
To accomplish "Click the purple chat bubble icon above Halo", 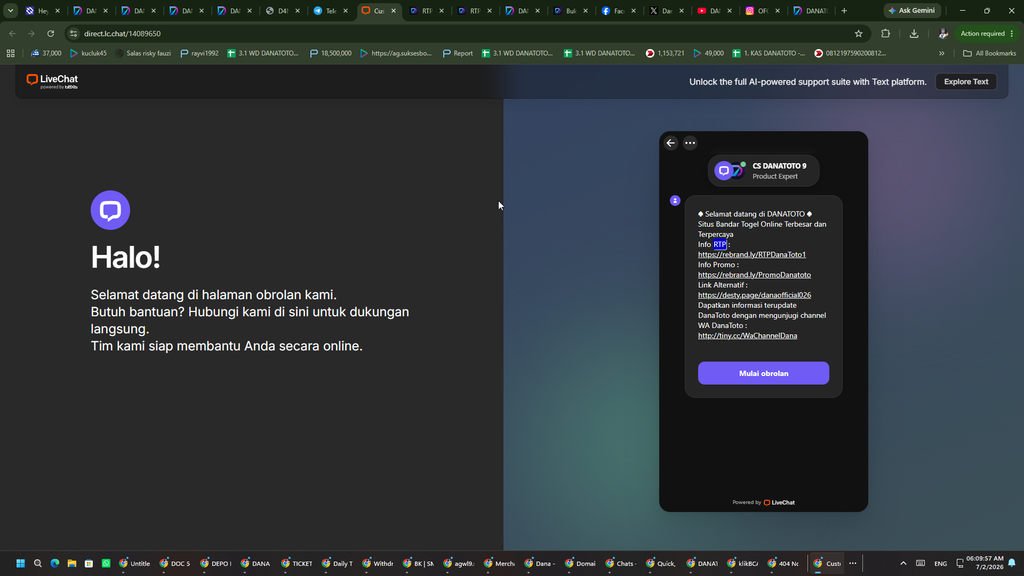I will (110, 210).
